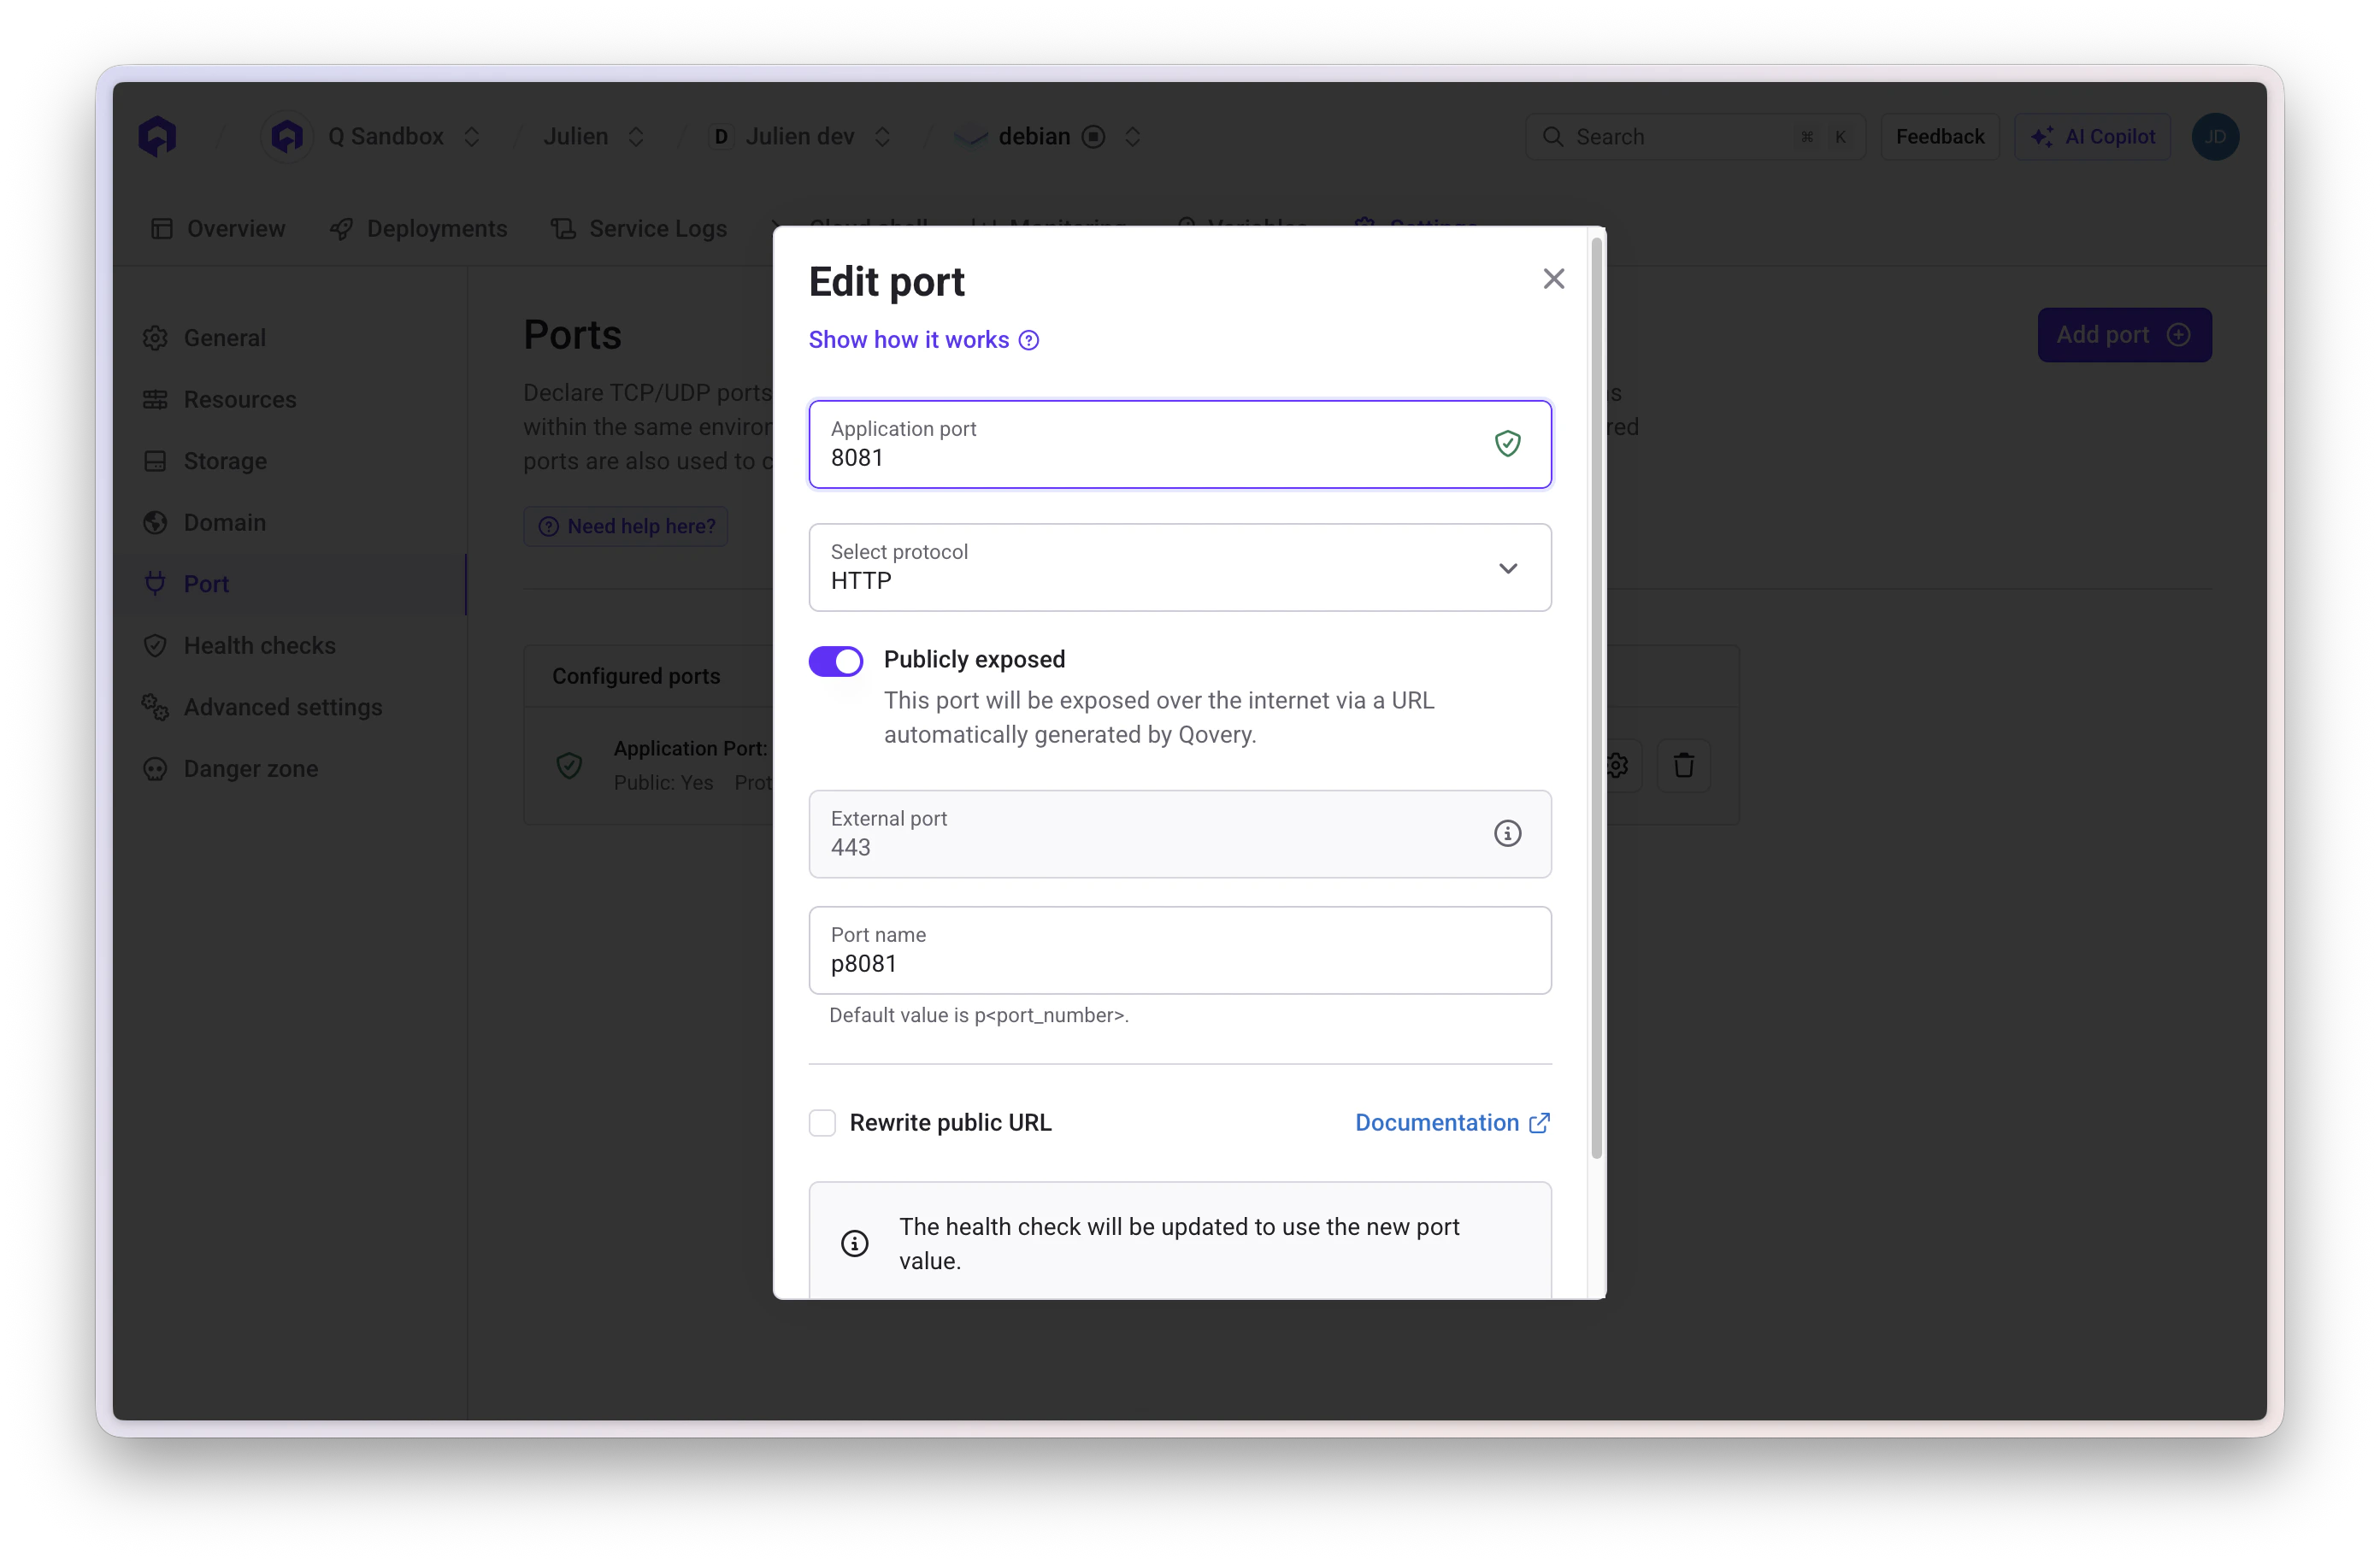Delete the configured port with trash icon
Image resolution: width=2380 pixels, height=1564 pixels.
click(x=1684, y=766)
